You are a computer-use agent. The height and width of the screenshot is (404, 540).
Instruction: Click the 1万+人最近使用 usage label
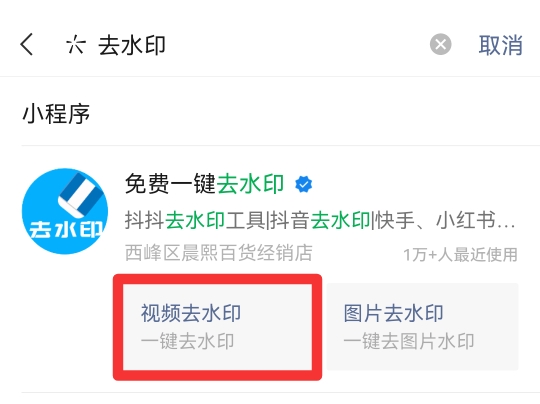[460, 255]
